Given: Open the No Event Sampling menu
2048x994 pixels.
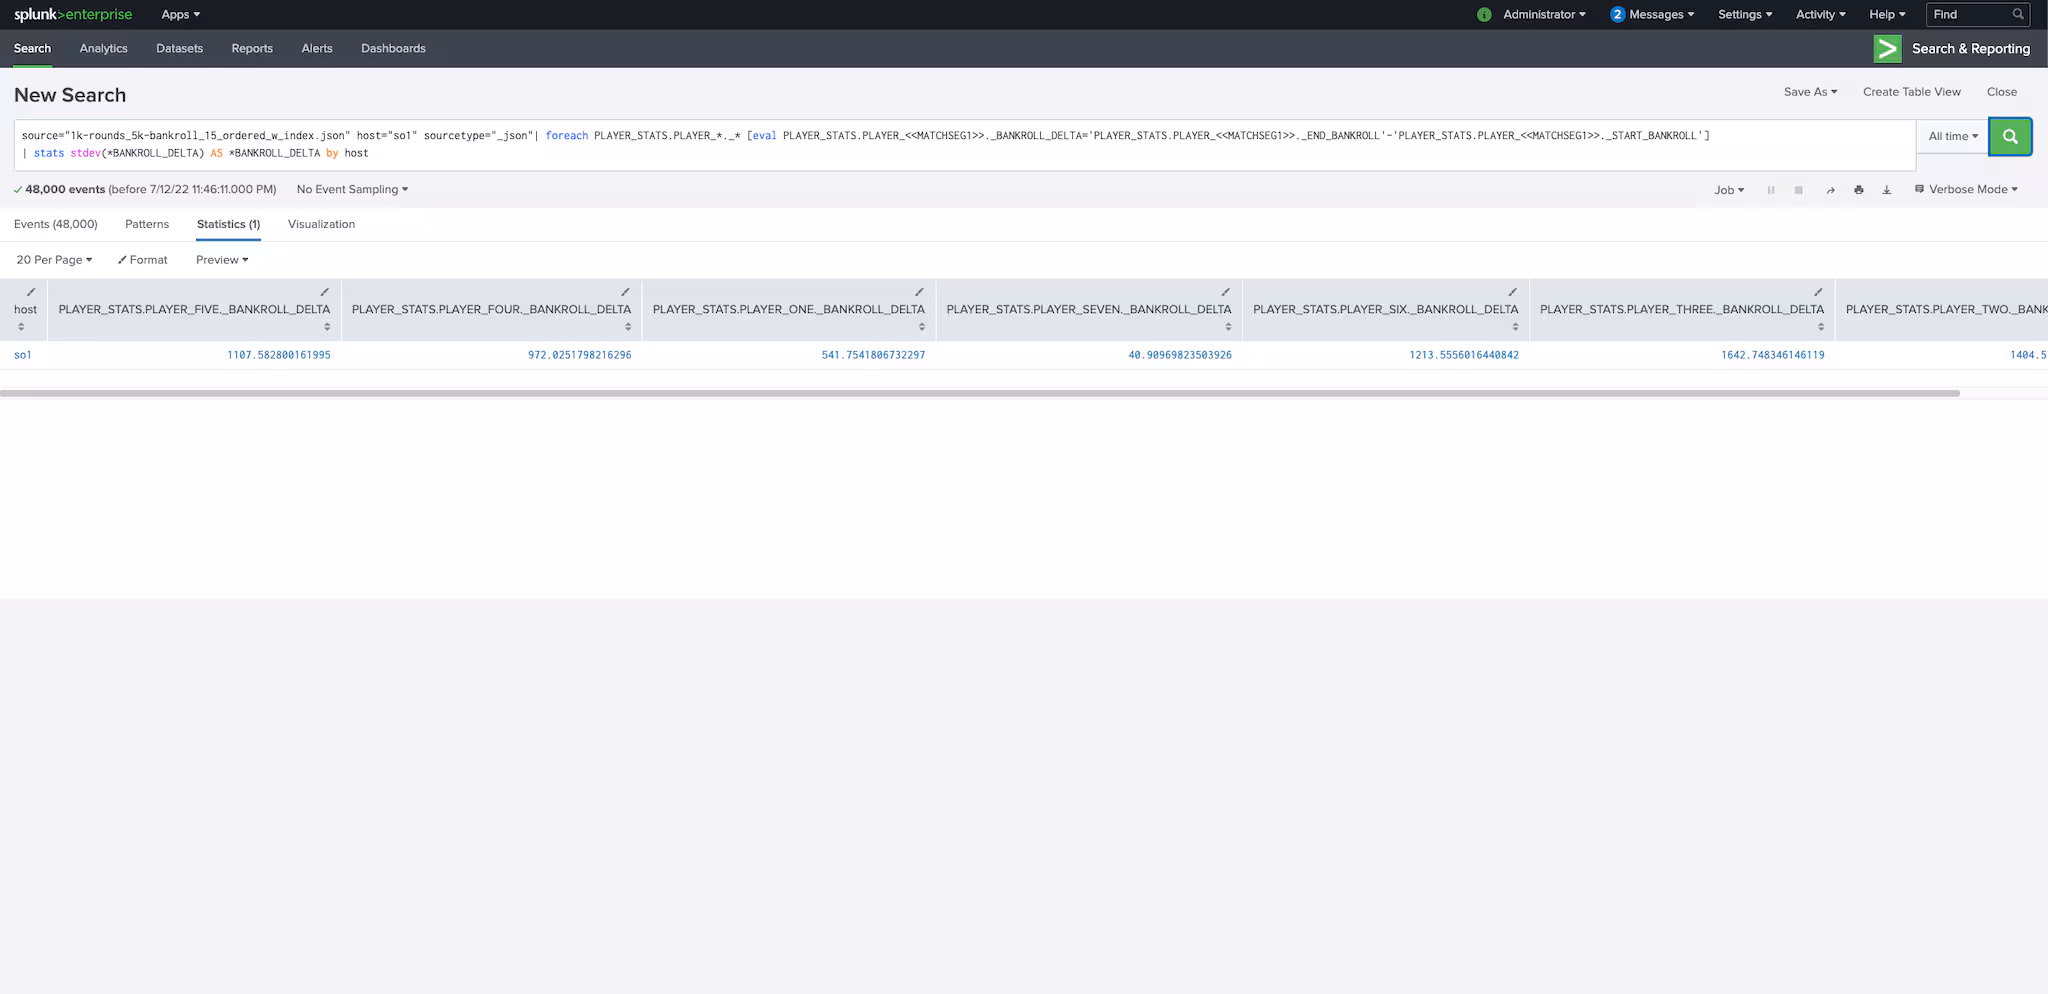Looking at the screenshot, I should pyautogui.click(x=352, y=189).
